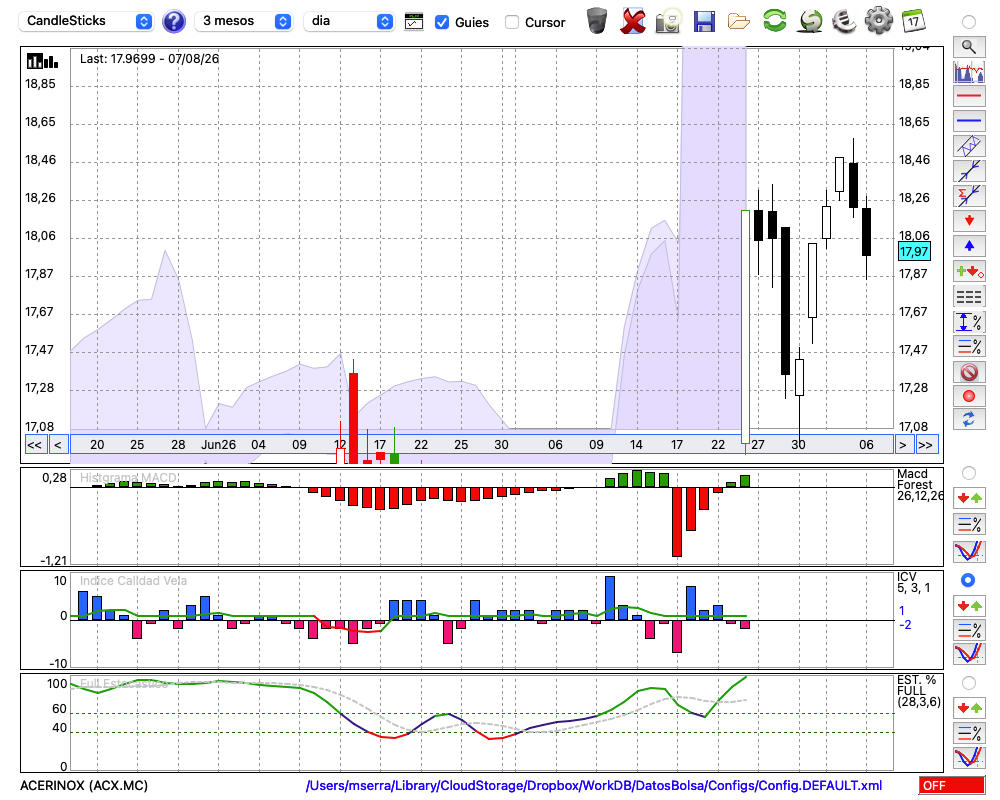Open the 3 mesos period dropdown
Image resolution: width=1000 pixels, height=800 pixels.
pos(243,21)
